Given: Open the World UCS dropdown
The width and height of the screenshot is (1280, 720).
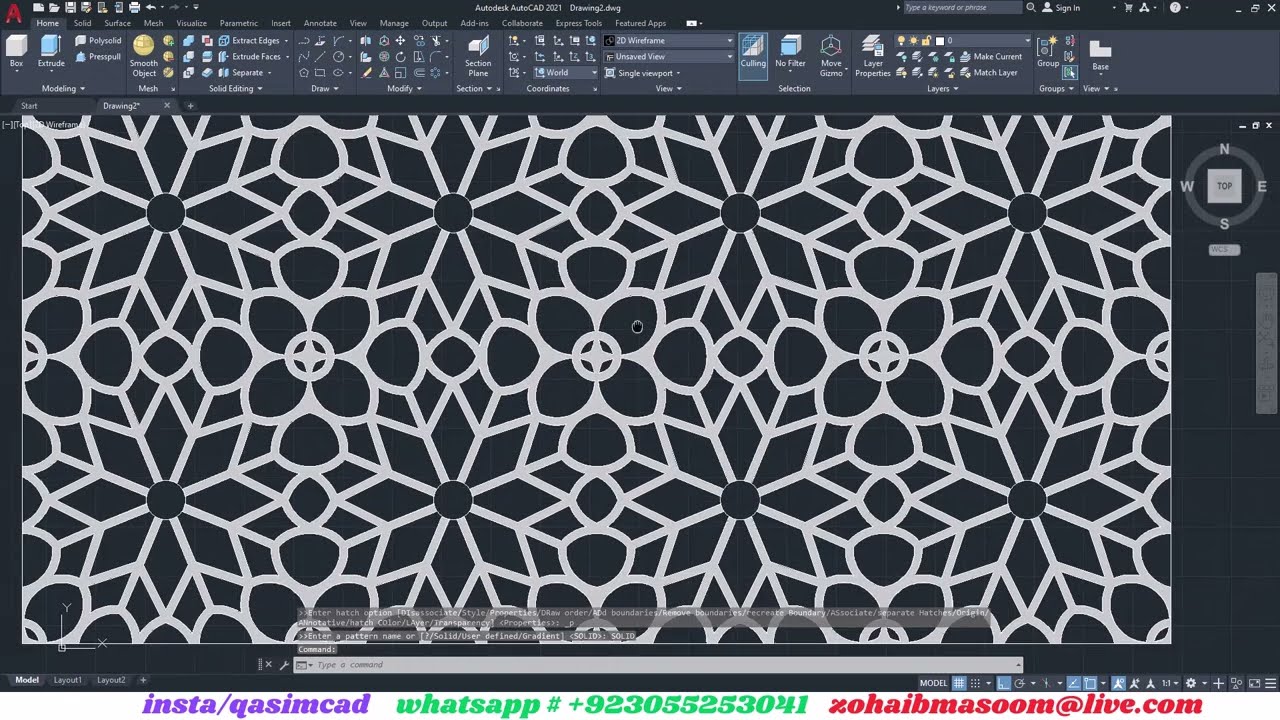Looking at the screenshot, I should pyautogui.click(x=565, y=73).
